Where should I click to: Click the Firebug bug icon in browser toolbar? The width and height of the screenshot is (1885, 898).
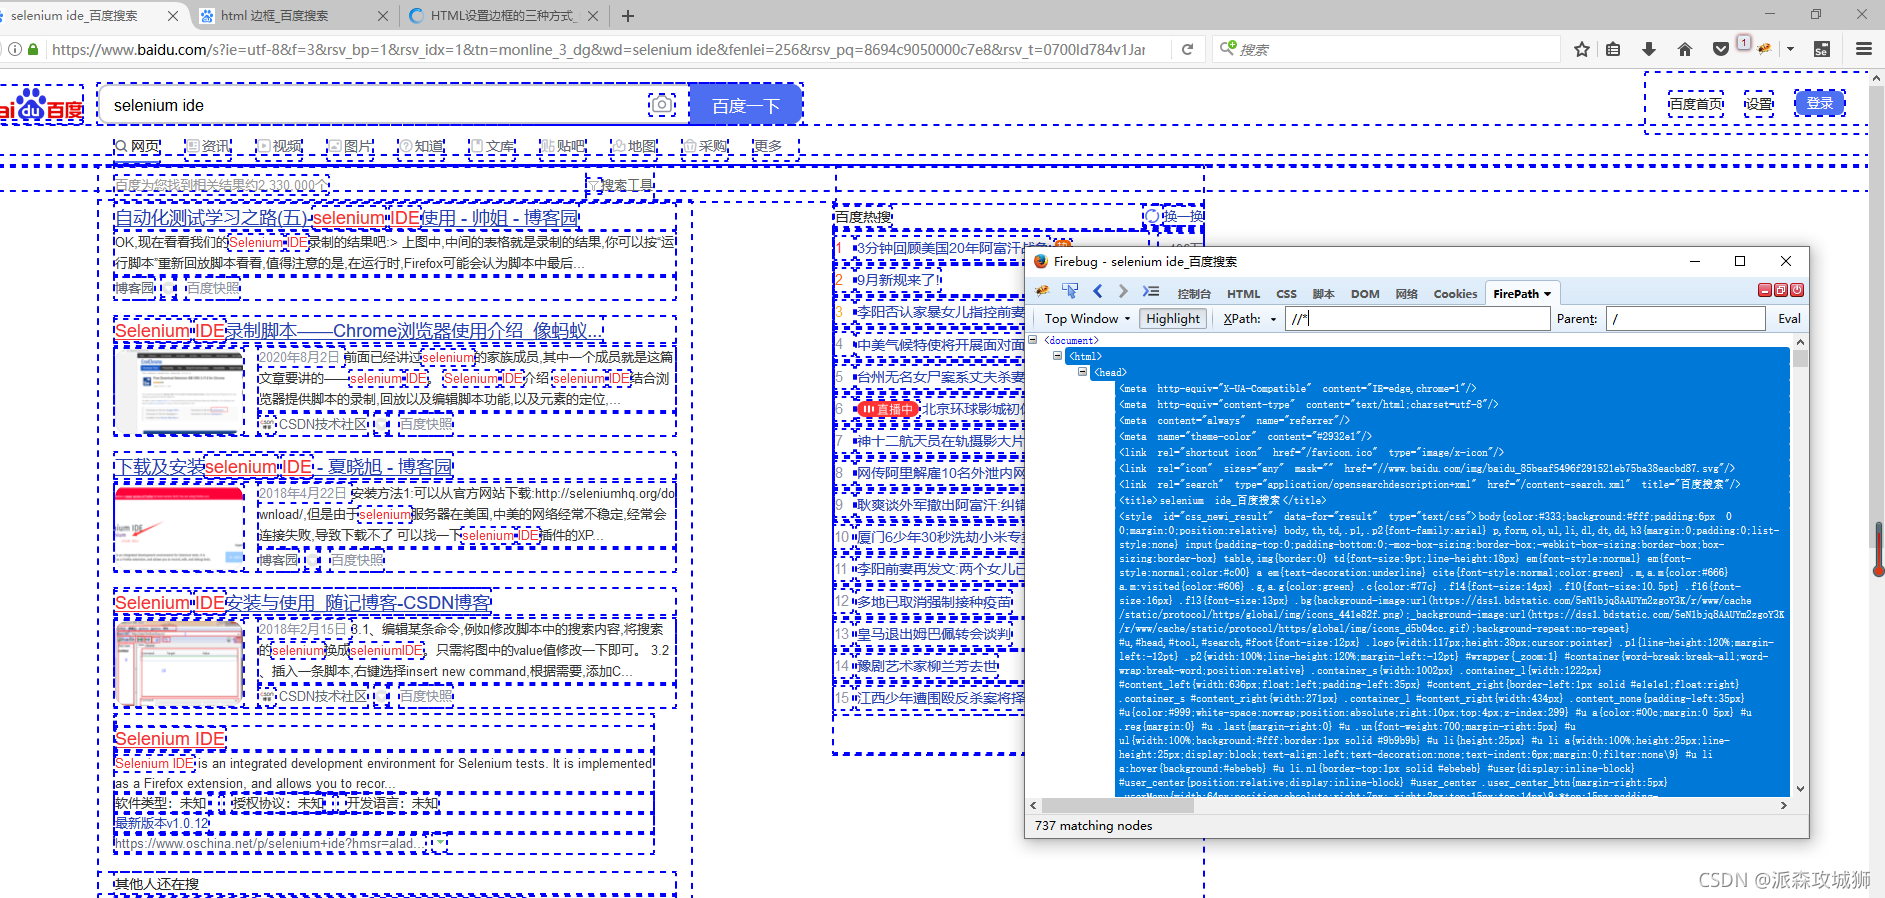[x=1765, y=49]
